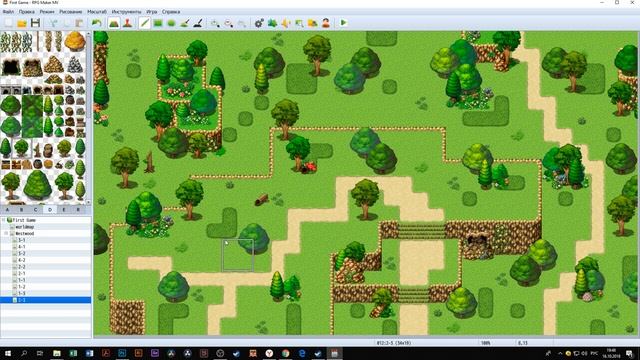This screenshot has height=360, width=640.
Task: Open the Масштаб menu
Action: pos(97,12)
